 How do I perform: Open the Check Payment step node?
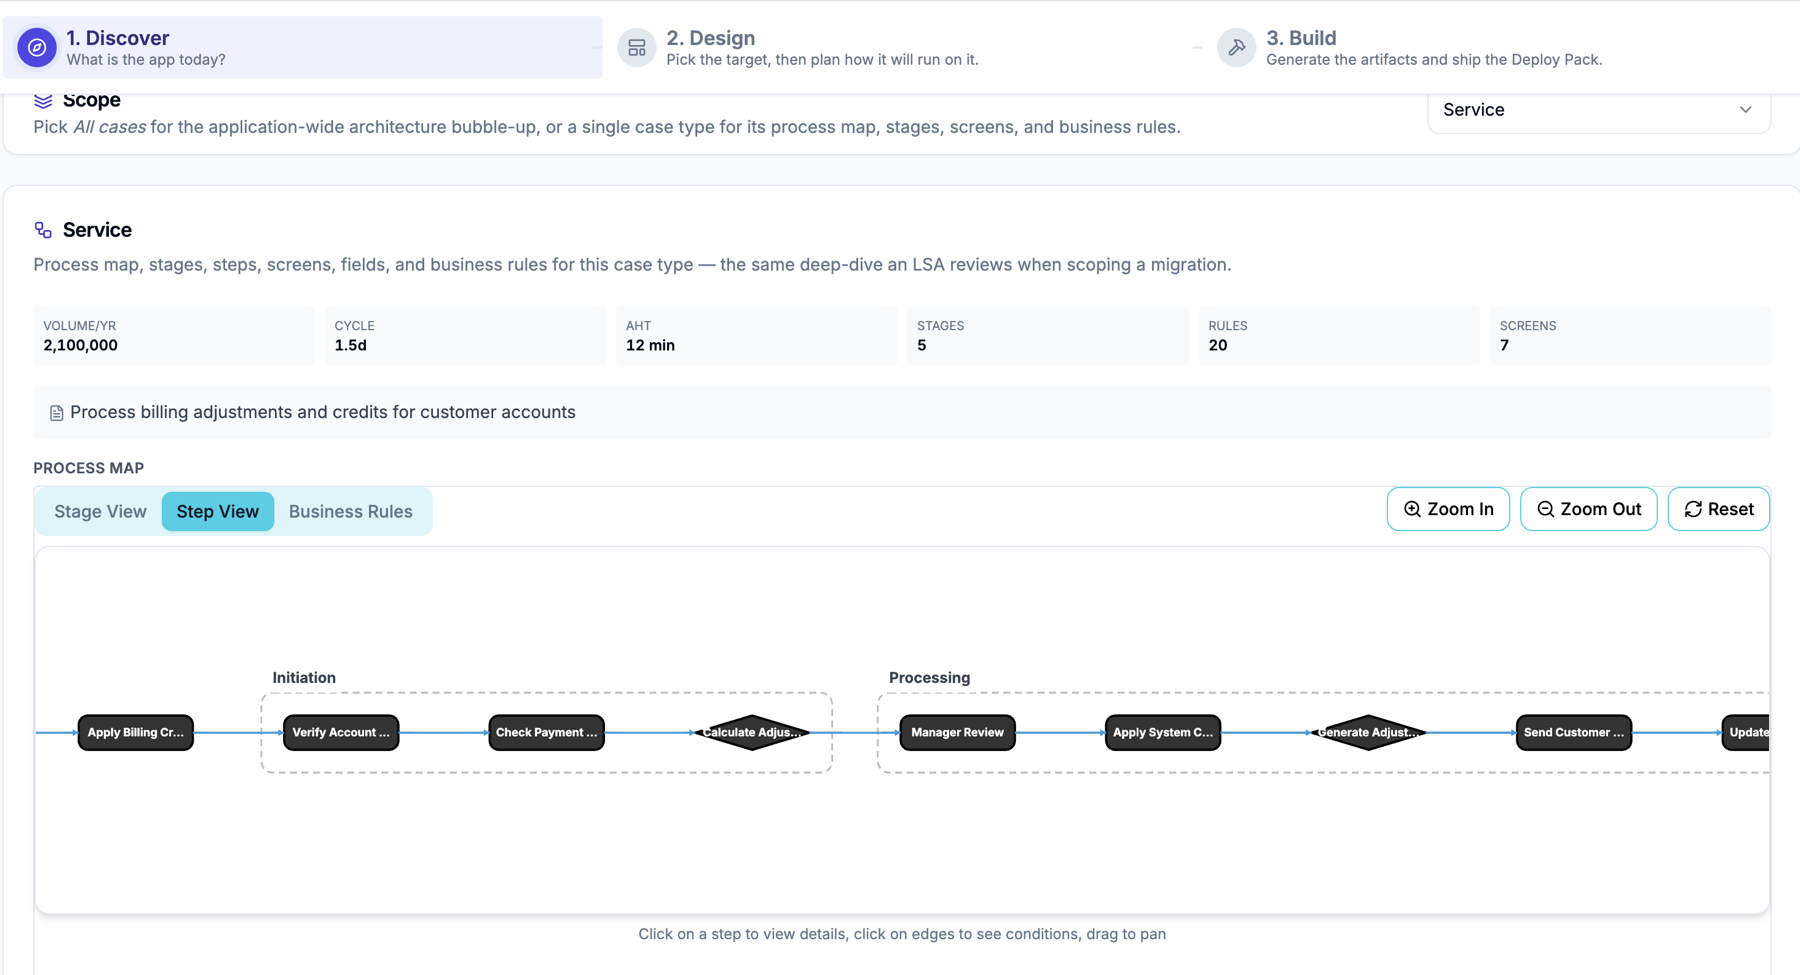click(x=546, y=732)
